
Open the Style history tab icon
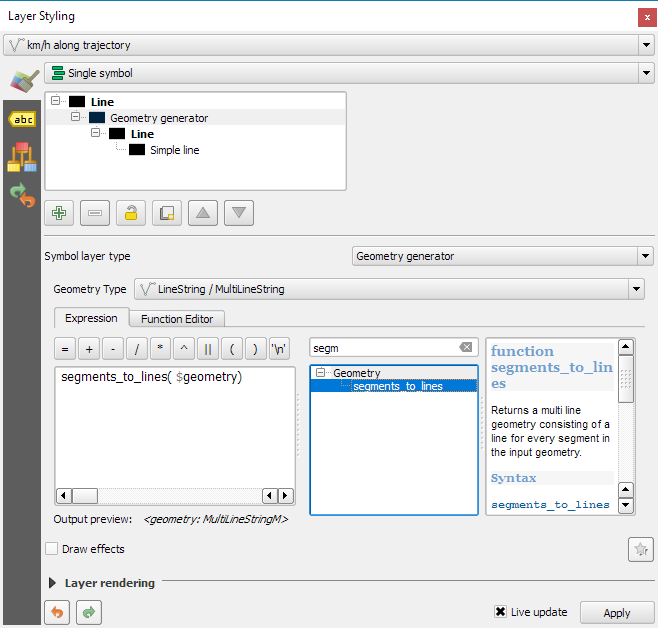(x=21, y=195)
